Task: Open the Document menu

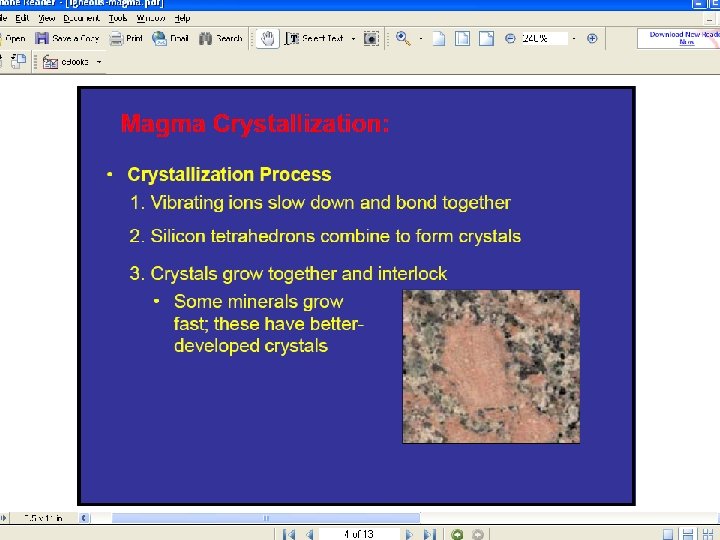Action: click(x=81, y=18)
